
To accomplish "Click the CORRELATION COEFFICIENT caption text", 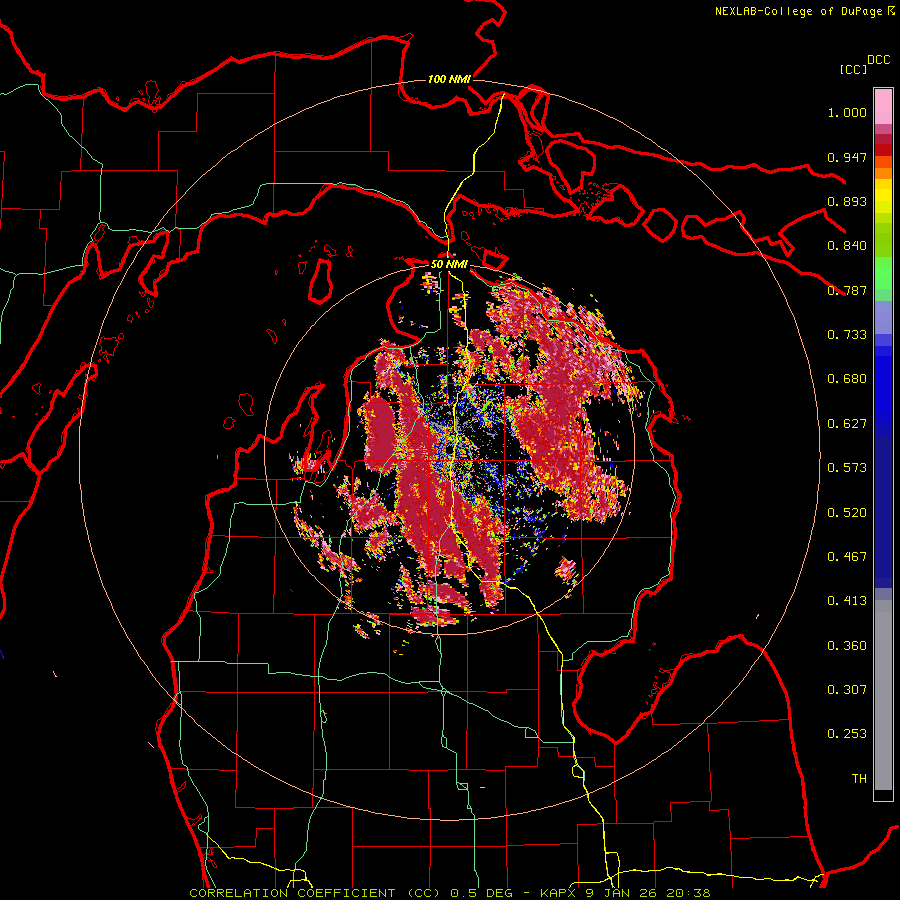I will 450,893.
